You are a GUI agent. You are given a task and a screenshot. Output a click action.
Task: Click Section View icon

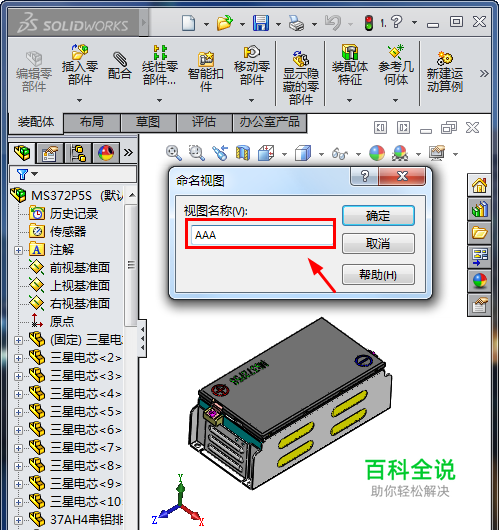[x=243, y=153]
